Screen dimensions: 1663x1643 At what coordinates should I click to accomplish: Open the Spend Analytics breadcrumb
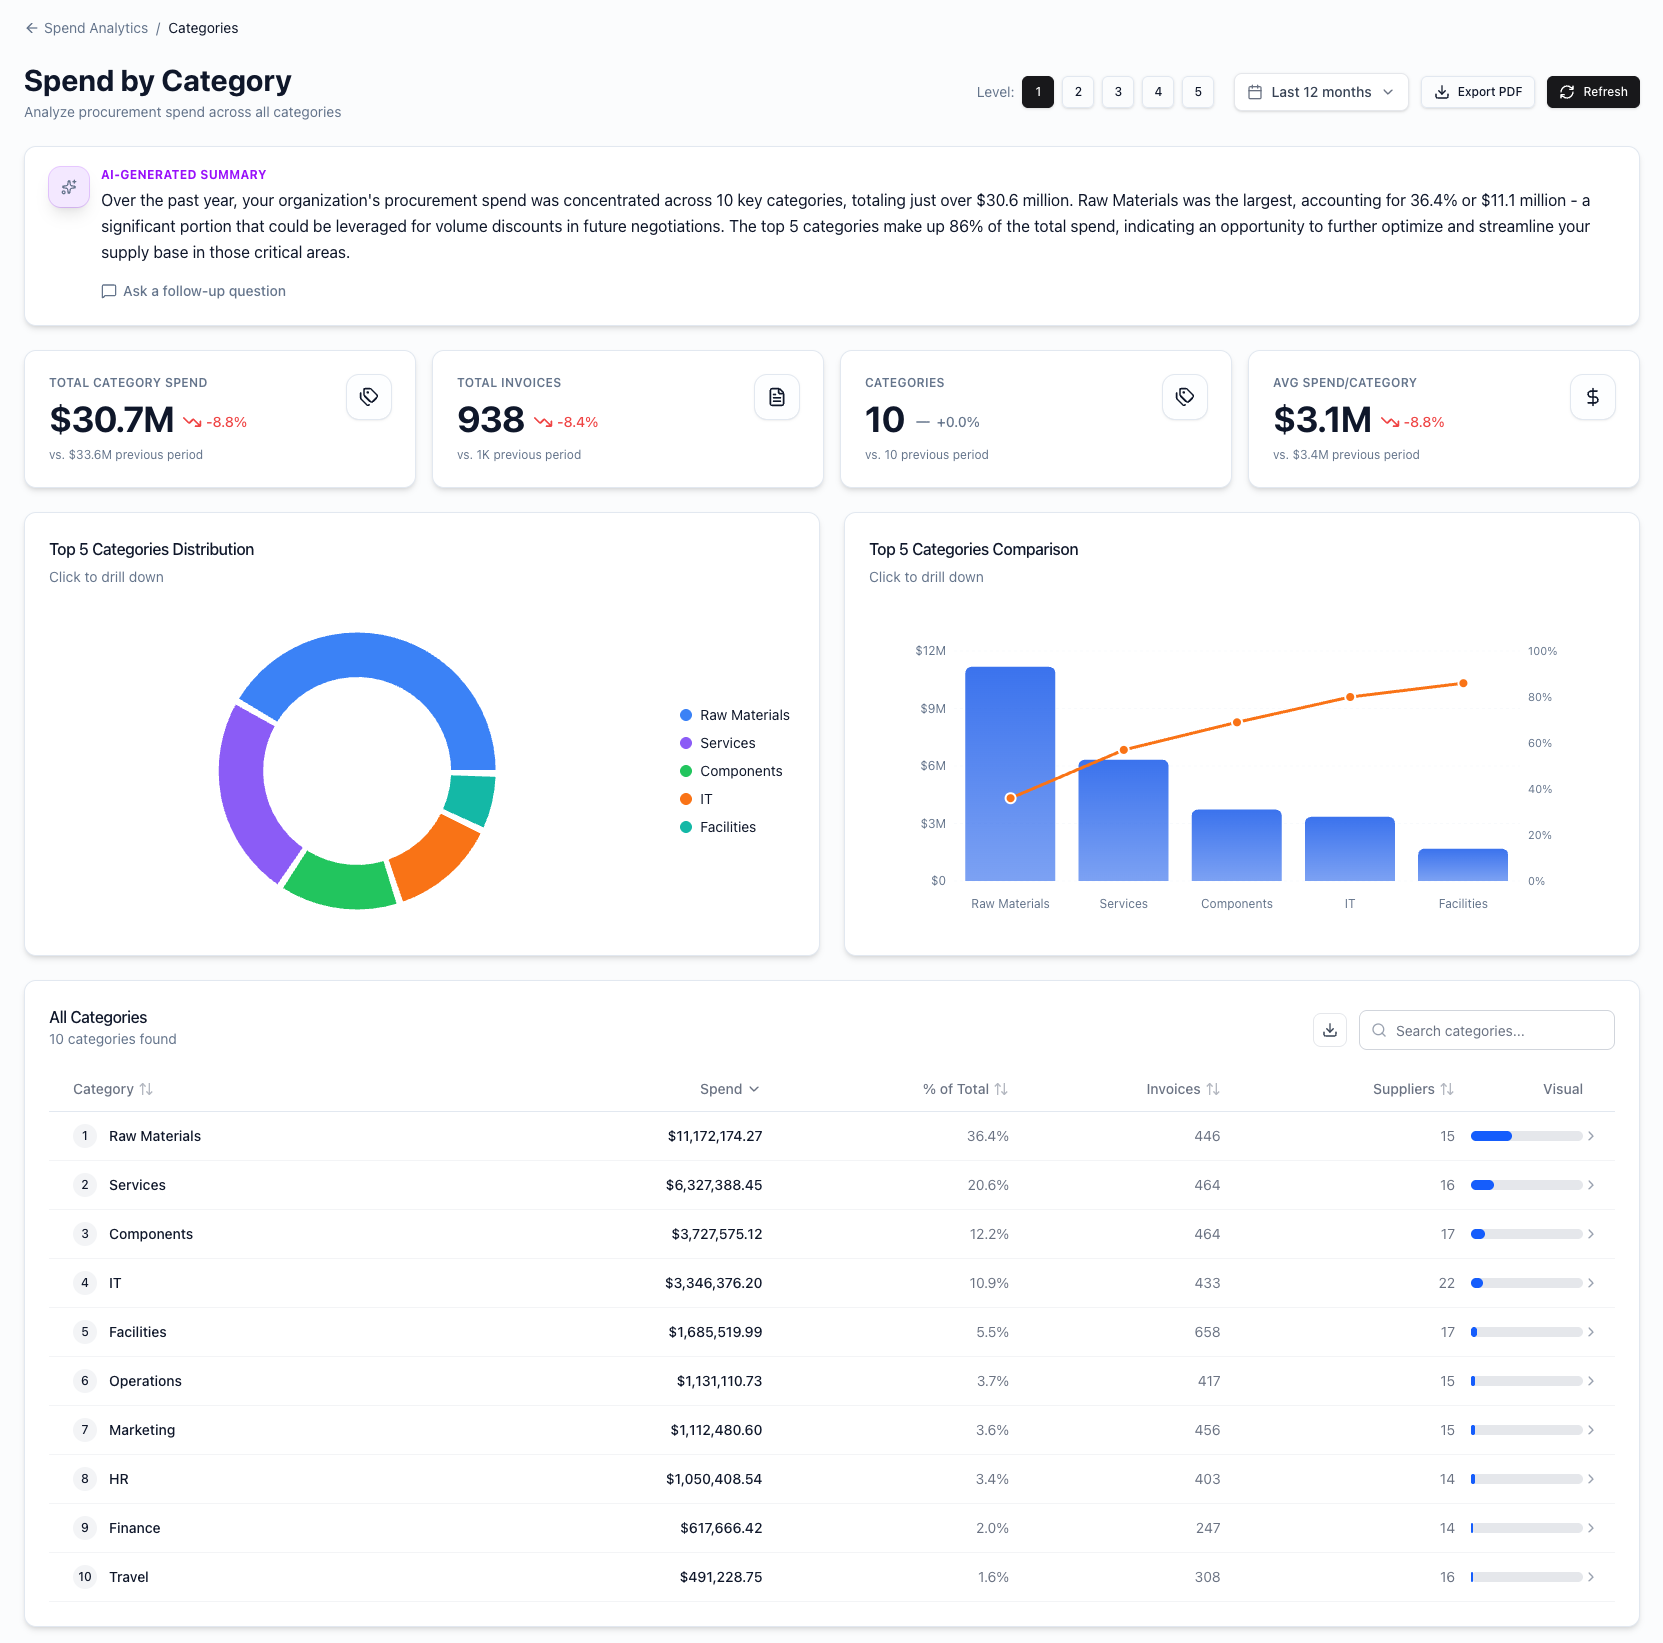coord(95,28)
